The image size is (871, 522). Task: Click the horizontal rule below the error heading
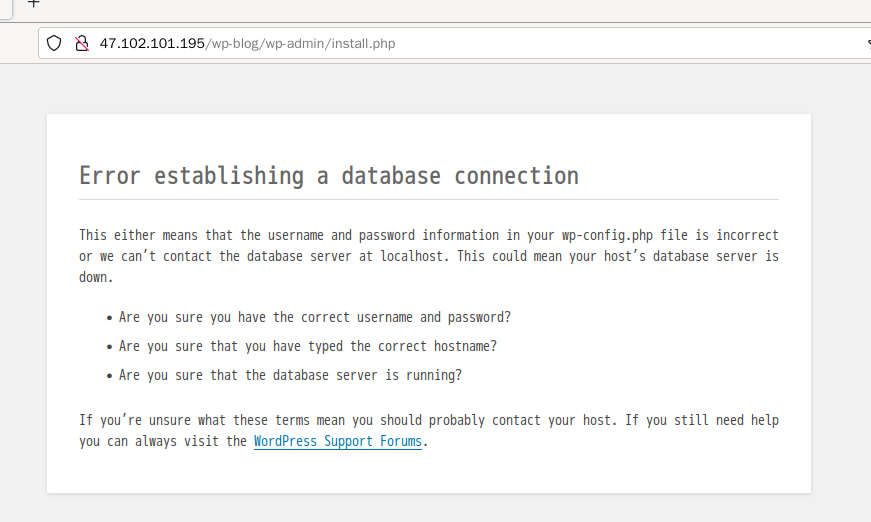429,199
